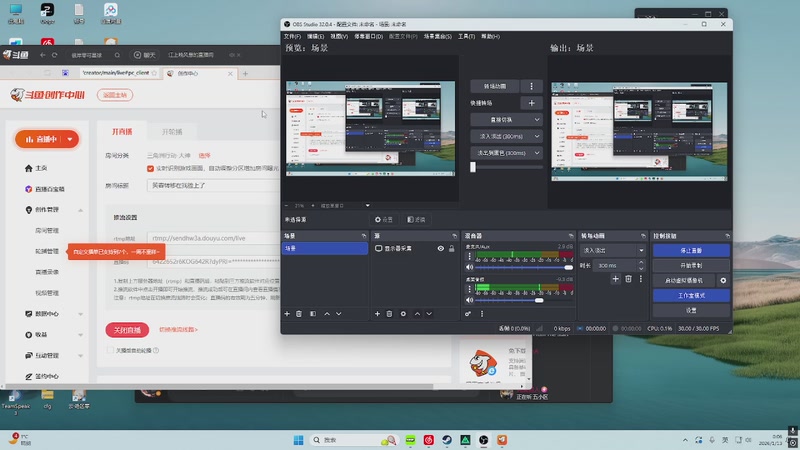This screenshot has width=800, height=450.
Task: Move scene up in Scenes panel
Action: [327, 314]
